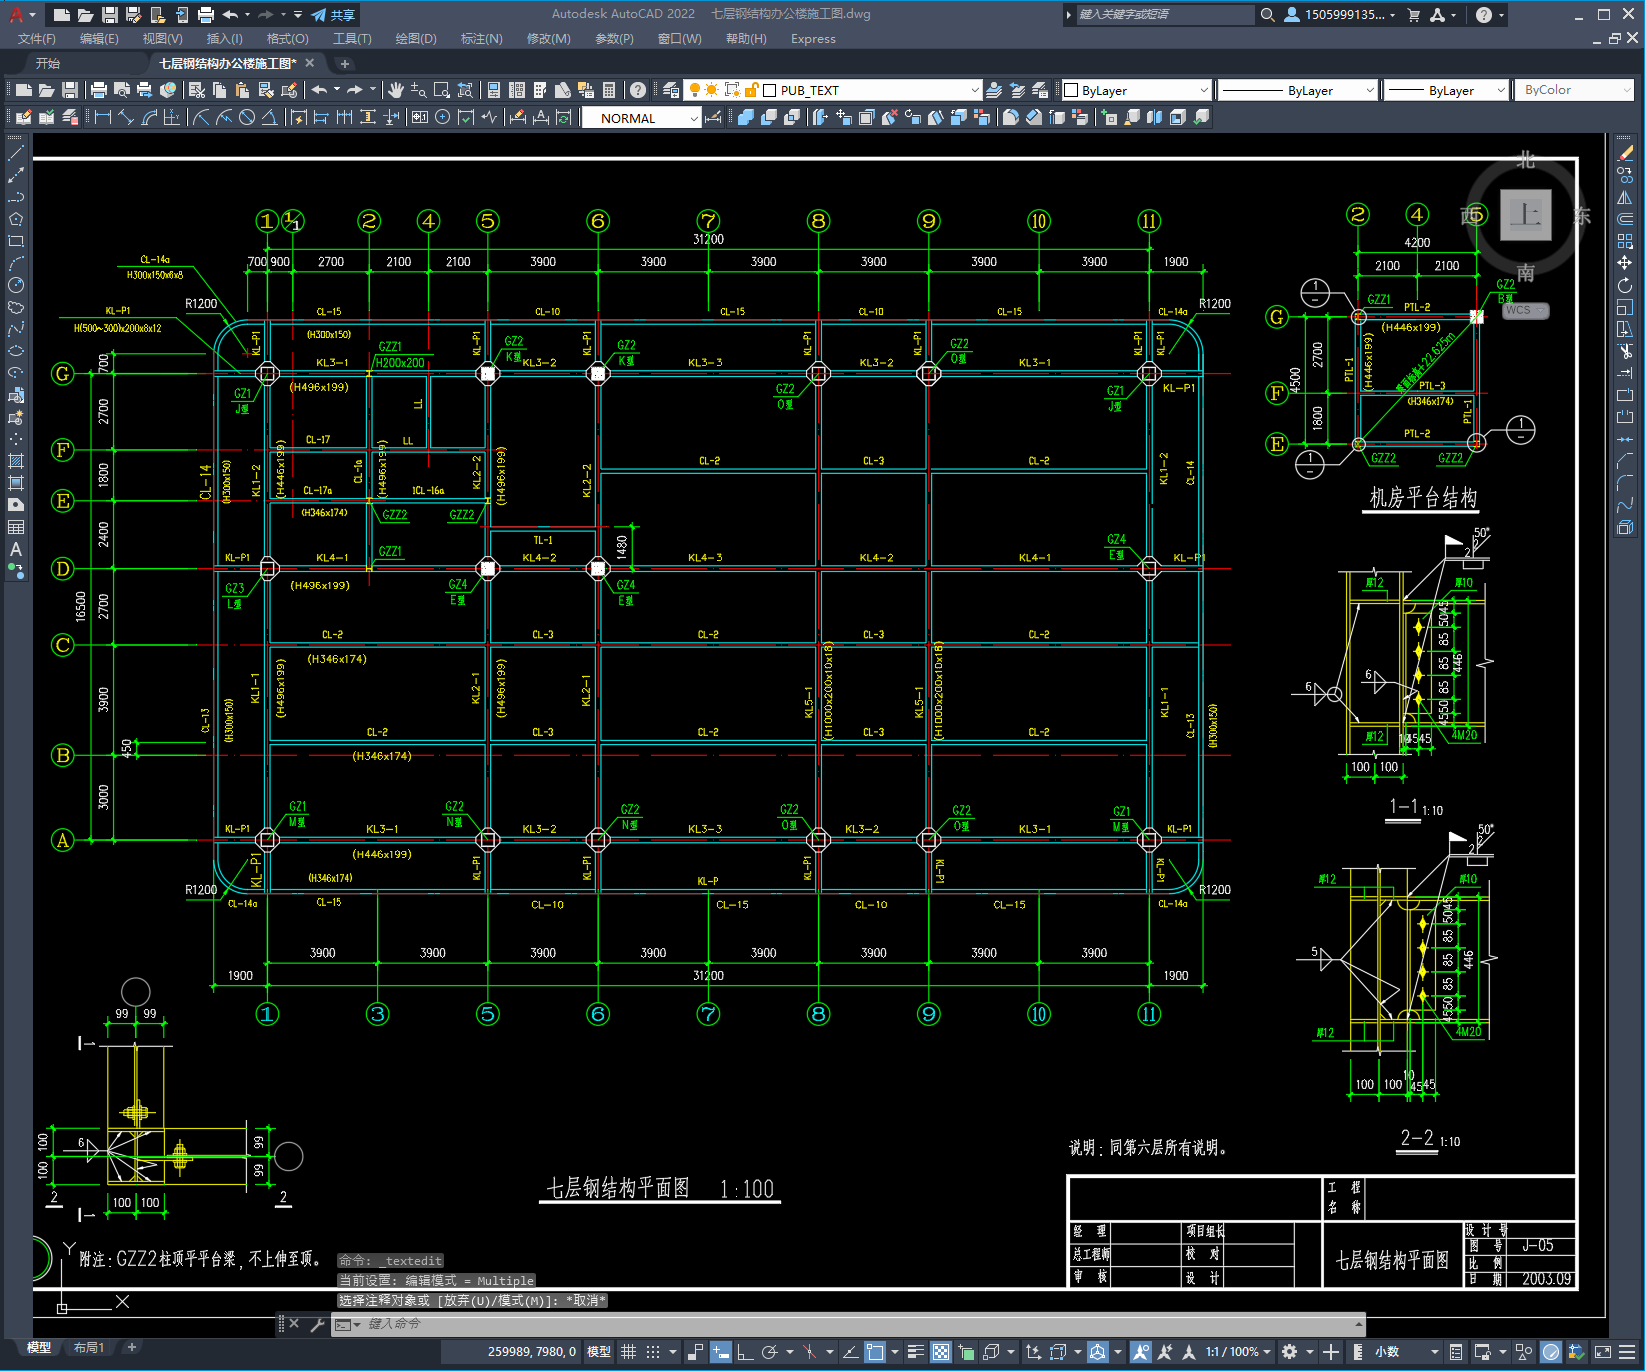Click the keyword search box in title bar
The image size is (1645, 1371).
1164,15
